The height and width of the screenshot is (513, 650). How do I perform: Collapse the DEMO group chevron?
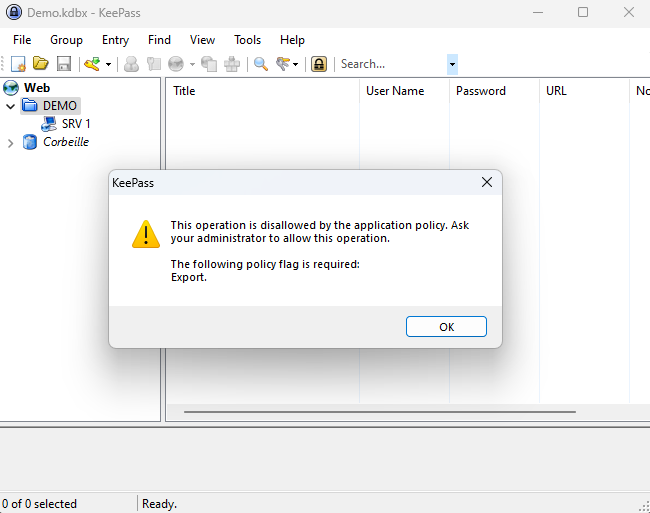point(11,106)
